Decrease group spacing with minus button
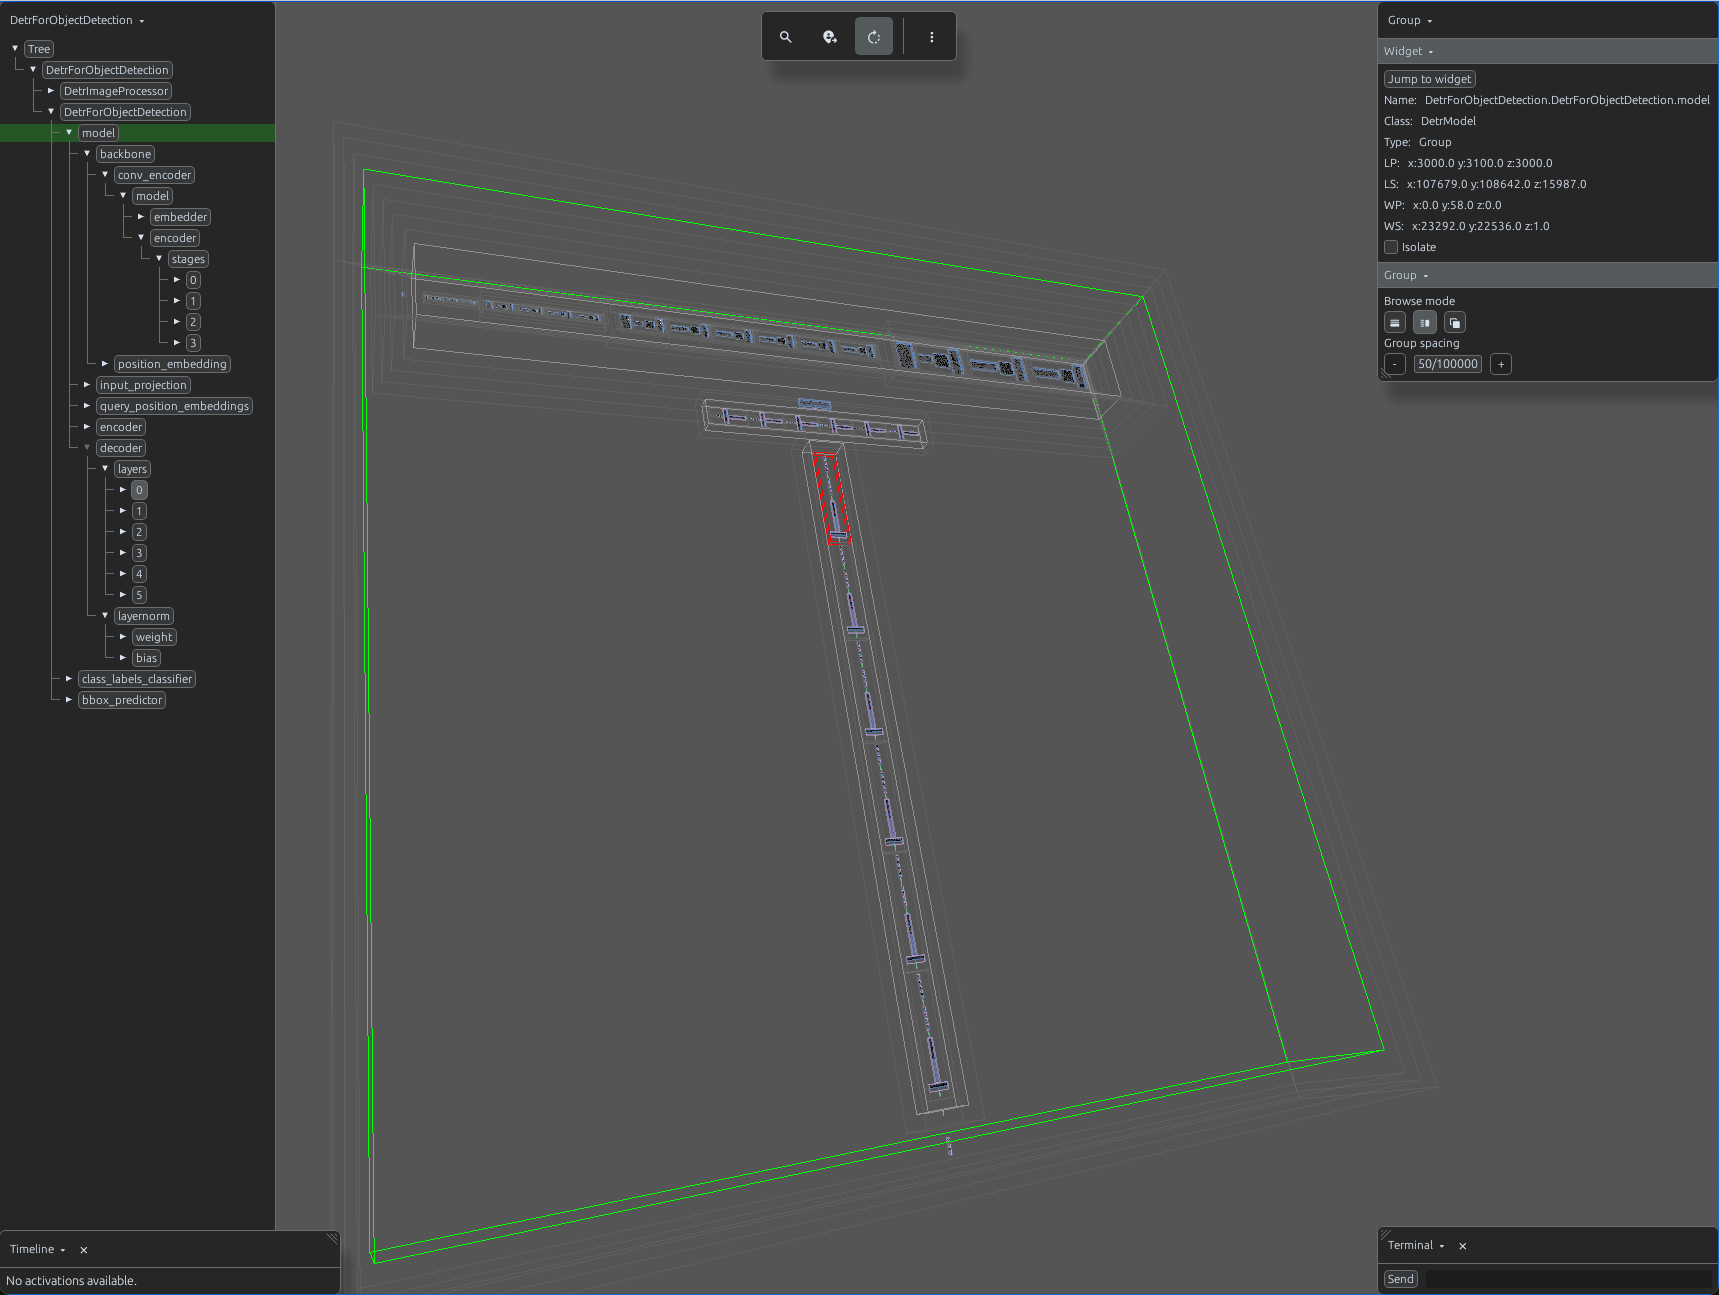1719x1295 pixels. point(1395,365)
